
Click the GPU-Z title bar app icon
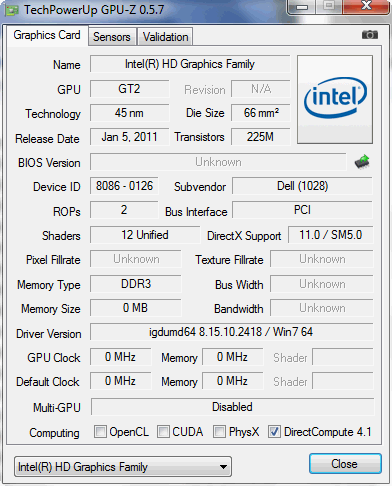tap(12, 10)
